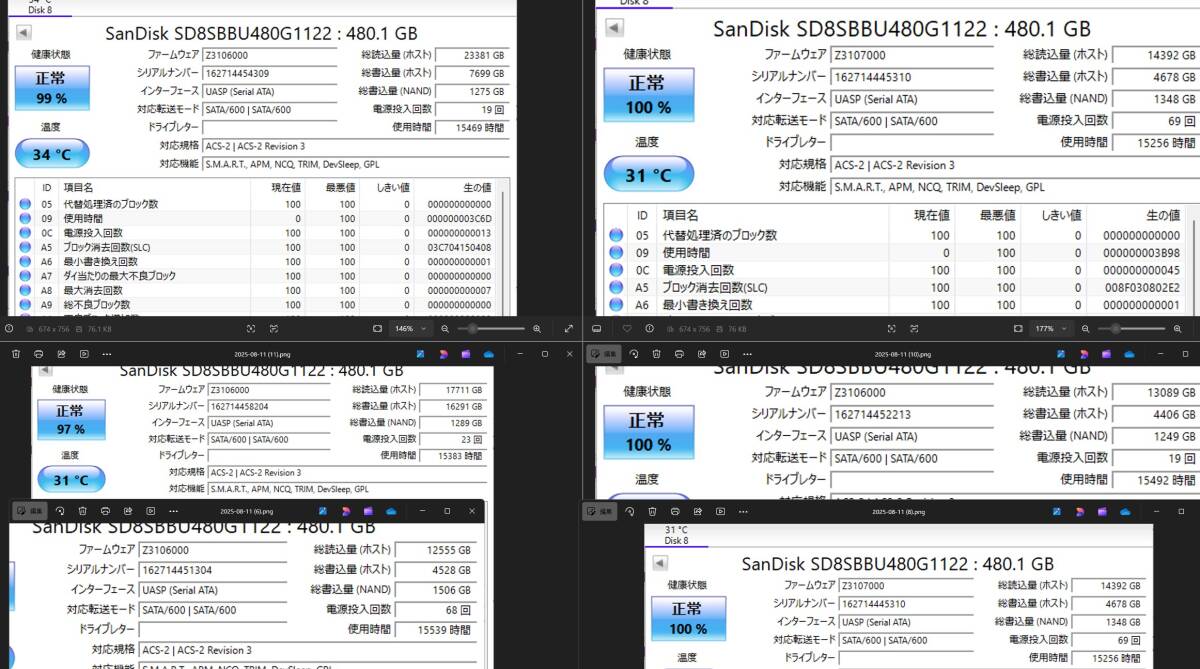This screenshot has width=1200, height=669.
Task: Rotate the image 2025-08-11 (10).png
Action: pos(634,354)
